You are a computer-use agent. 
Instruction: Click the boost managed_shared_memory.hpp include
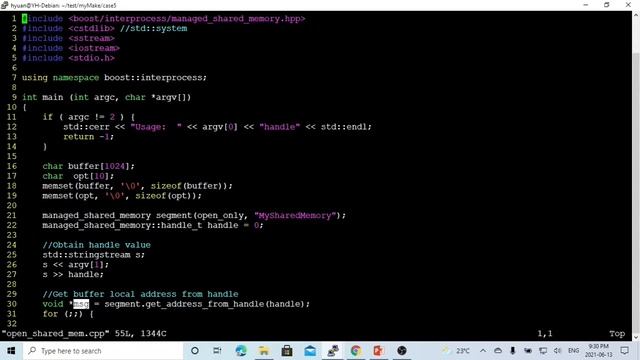click(x=187, y=19)
